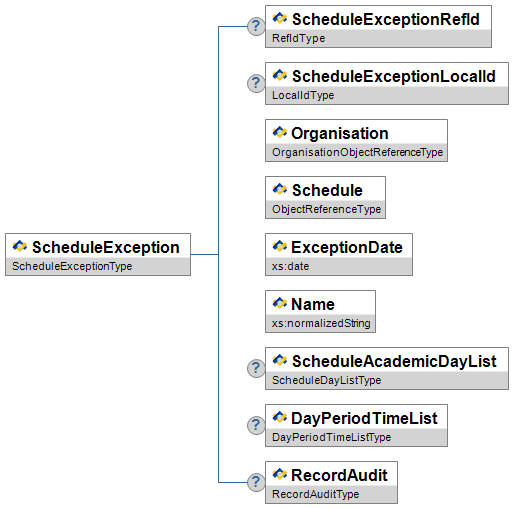Click the ScheduleAcademicDayList help question icon
531x508 pixels.
tap(256, 368)
